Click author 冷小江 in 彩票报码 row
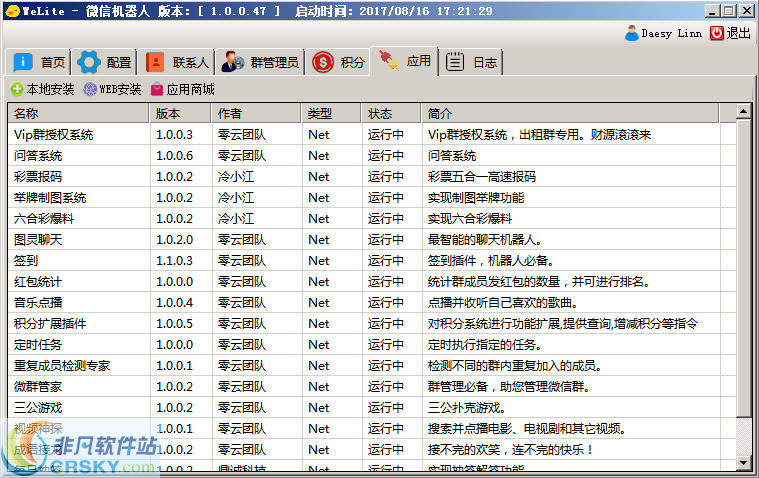 pyautogui.click(x=236, y=177)
